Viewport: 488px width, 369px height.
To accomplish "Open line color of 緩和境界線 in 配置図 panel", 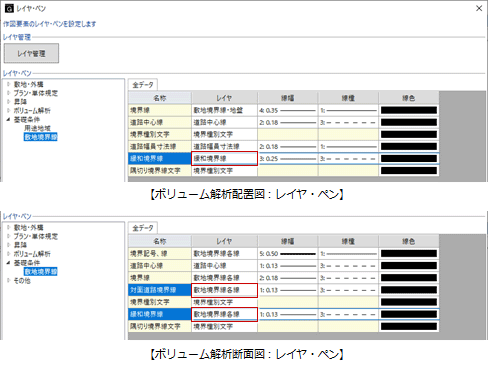I will coord(409,159).
